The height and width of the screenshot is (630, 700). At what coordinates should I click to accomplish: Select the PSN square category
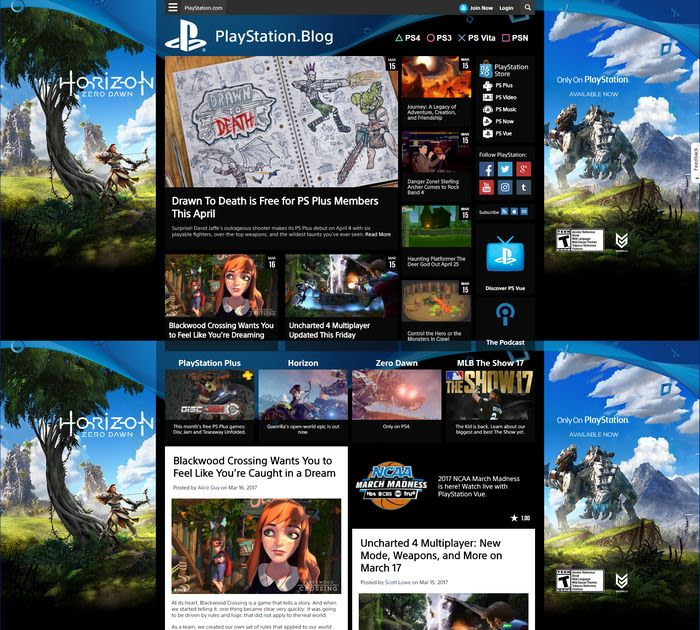coord(515,38)
